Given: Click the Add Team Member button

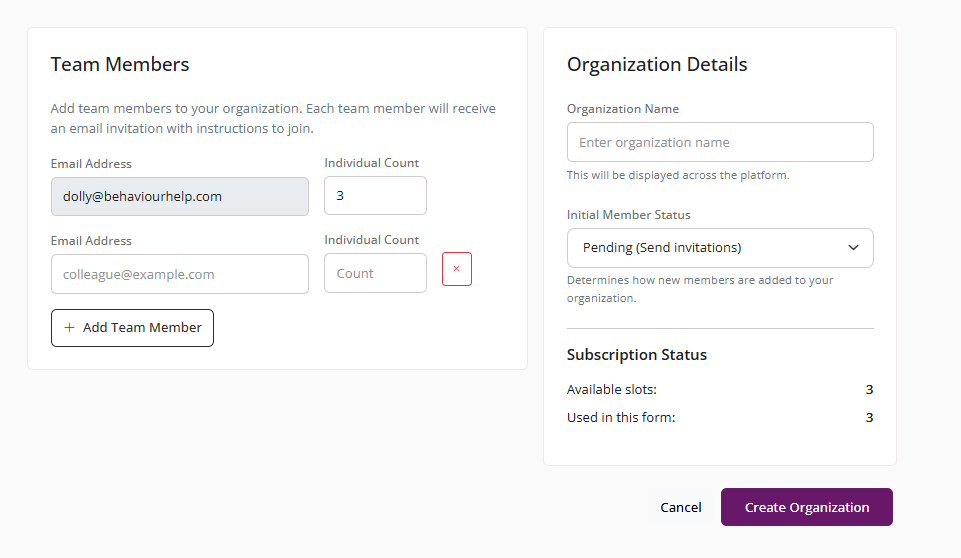Looking at the screenshot, I should pos(132,328).
